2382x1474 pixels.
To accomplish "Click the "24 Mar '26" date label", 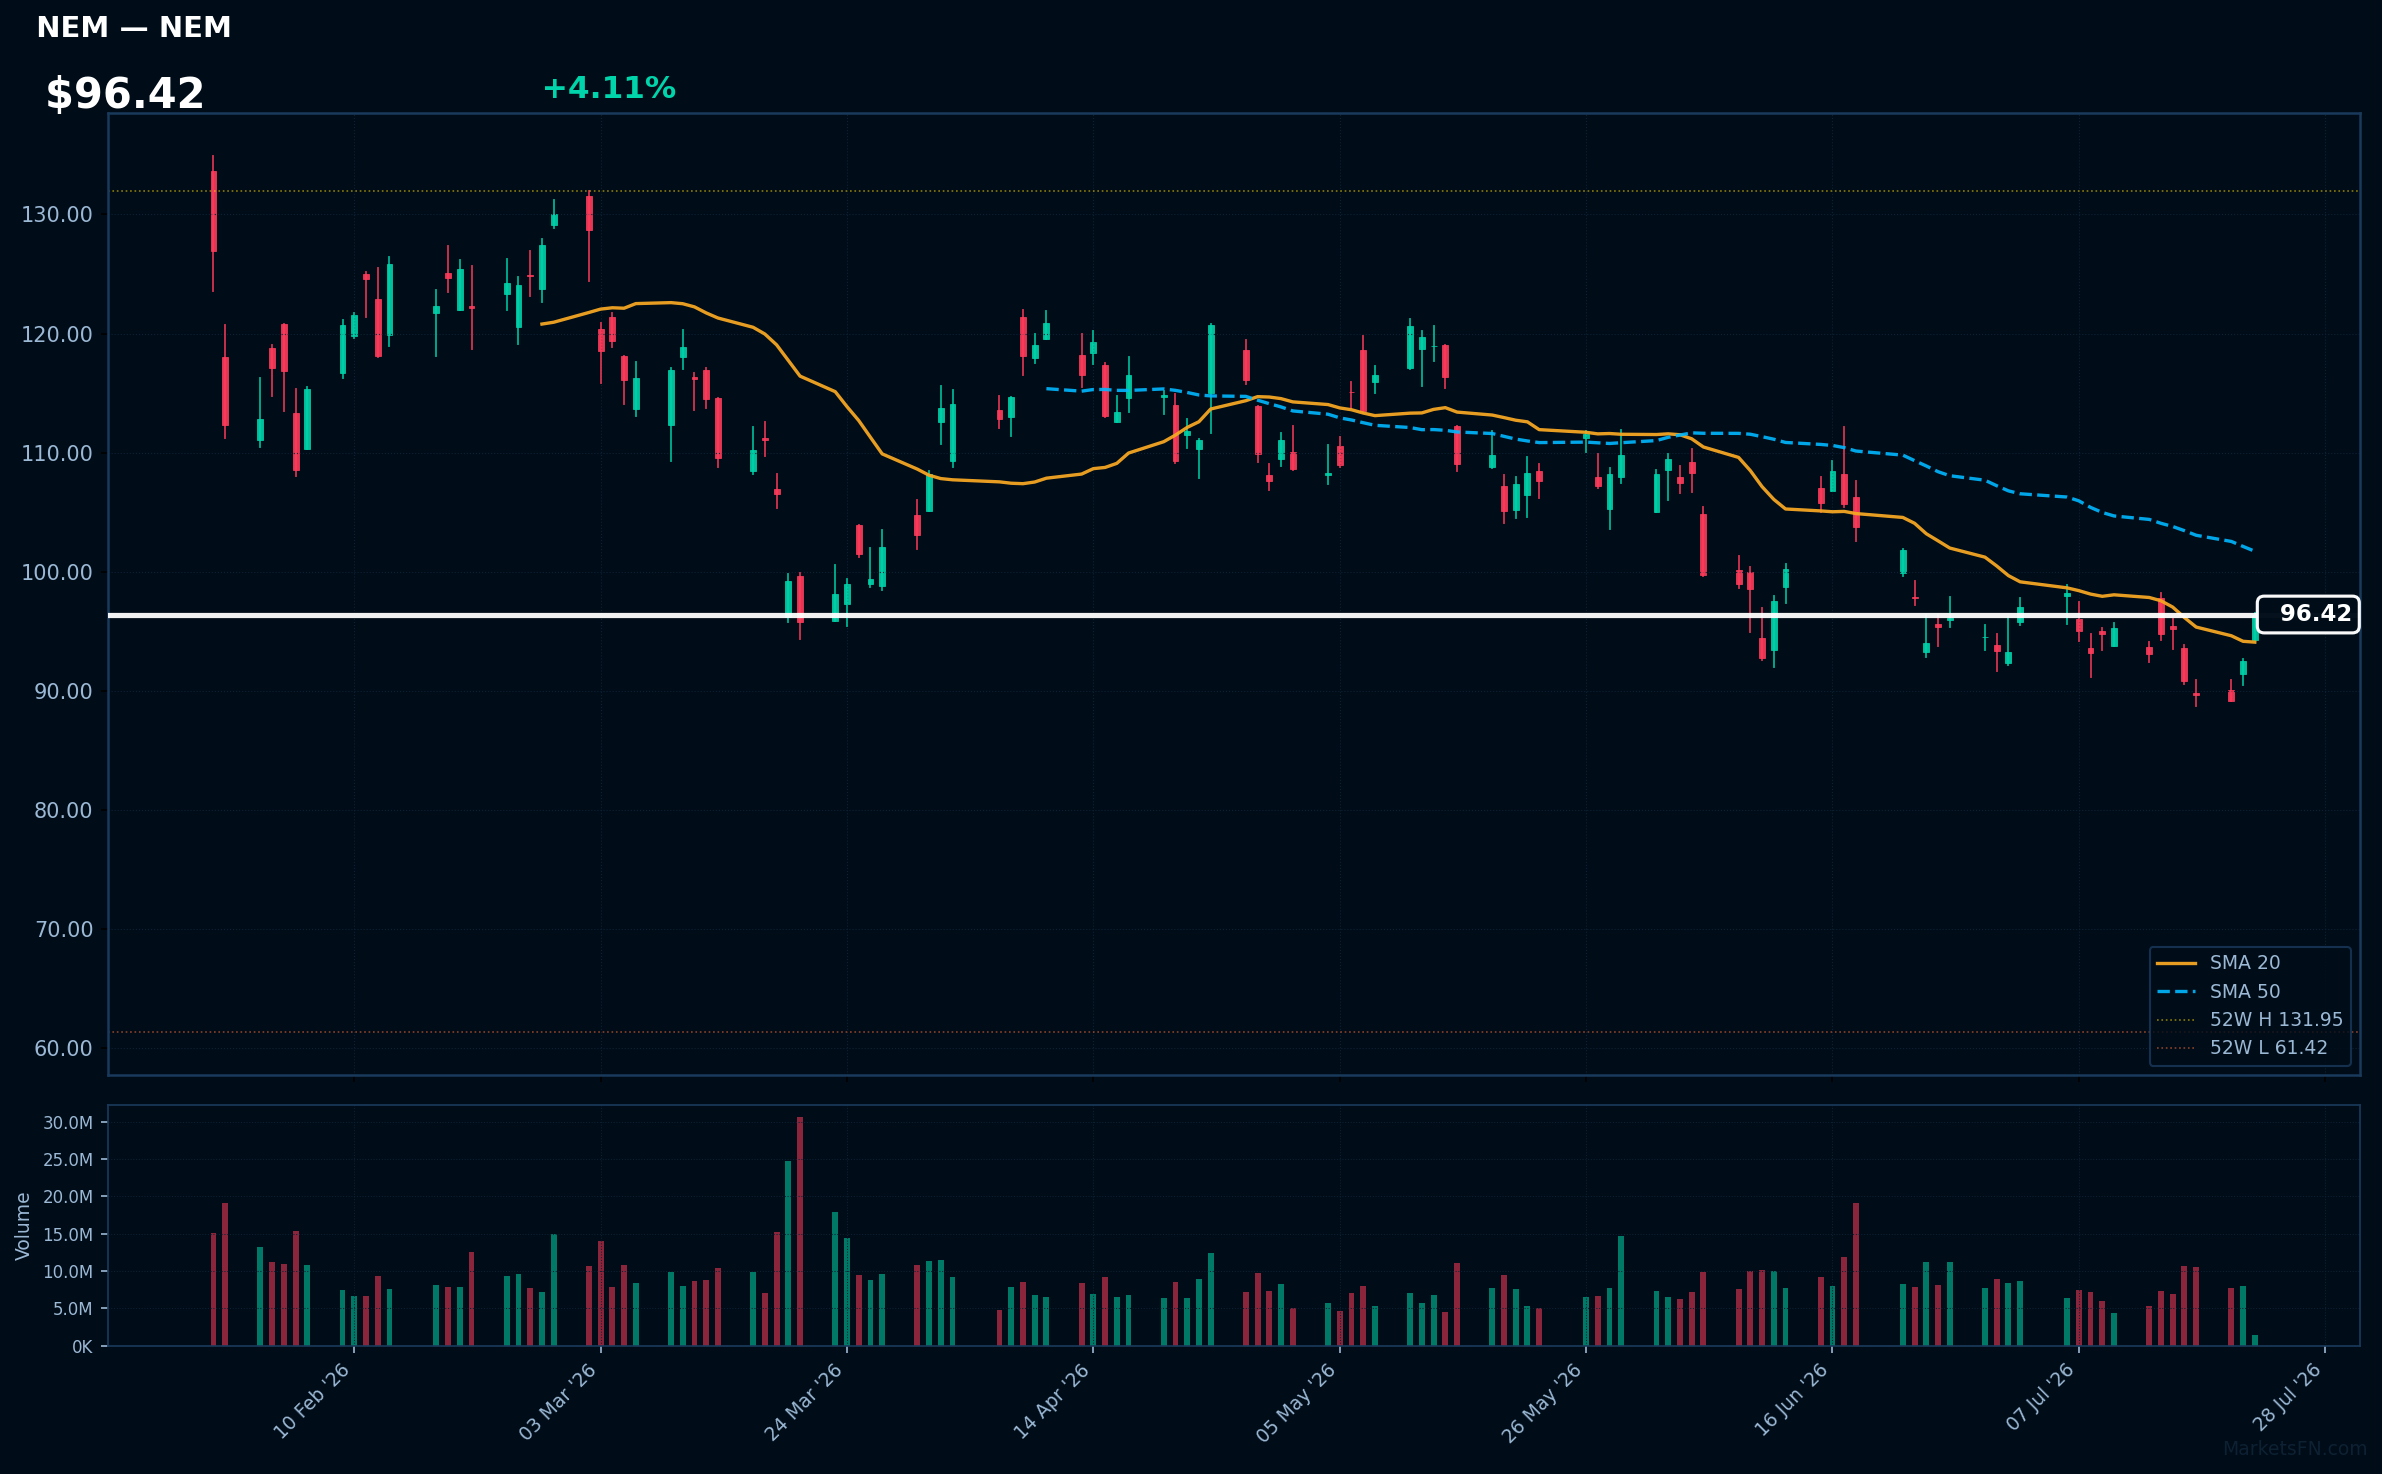I will 804,1400.
